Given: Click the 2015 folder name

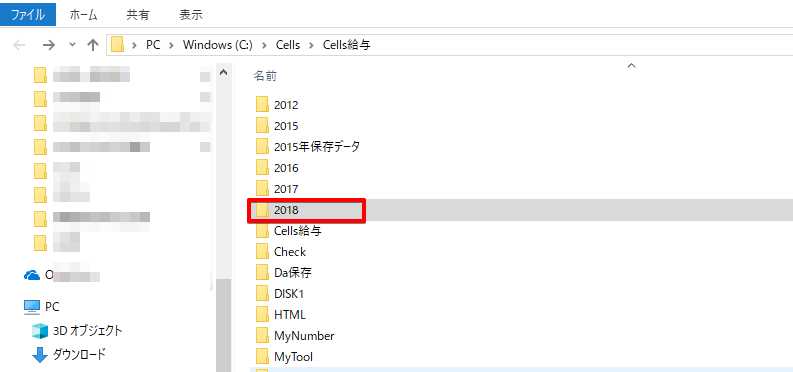Looking at the screenshot, I should pyautogui.click(x=286, y=126).
